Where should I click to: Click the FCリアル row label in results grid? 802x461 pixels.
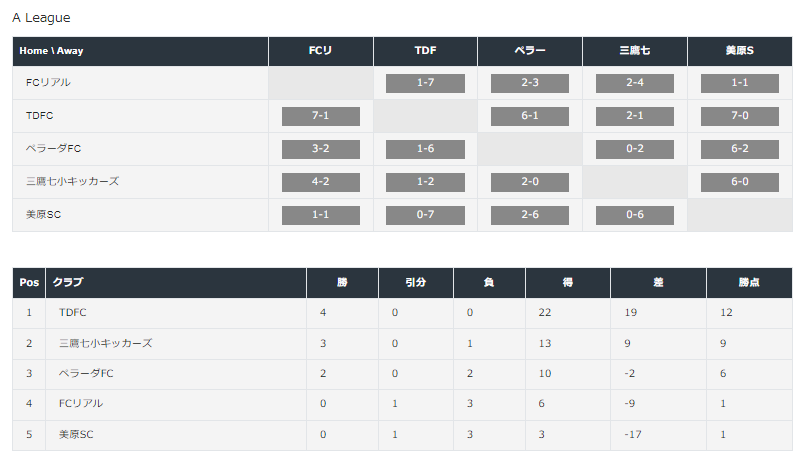[x=48, y=82]
